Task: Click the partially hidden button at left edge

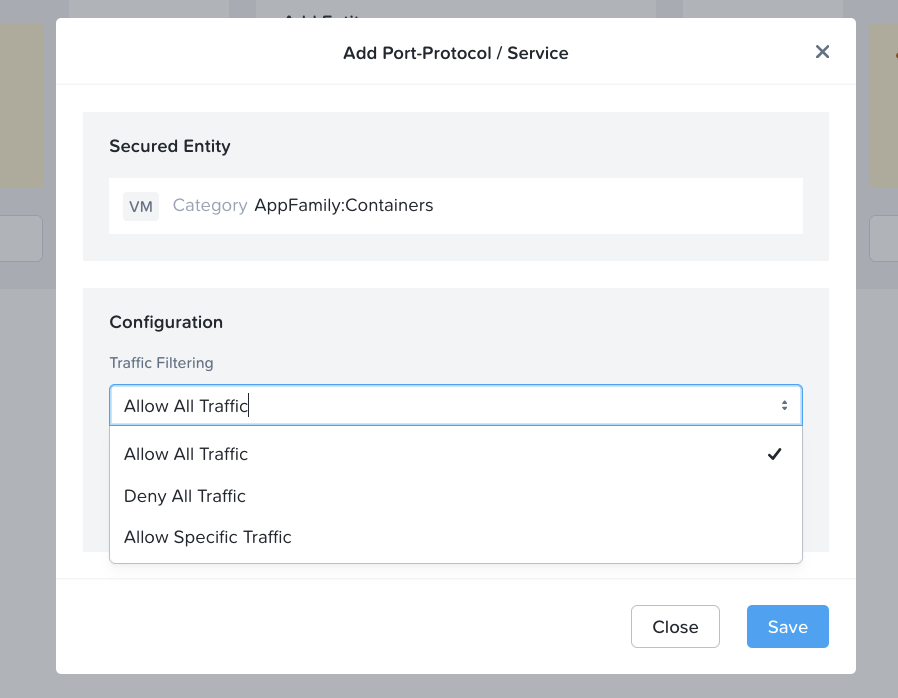Action: point(22,239)
